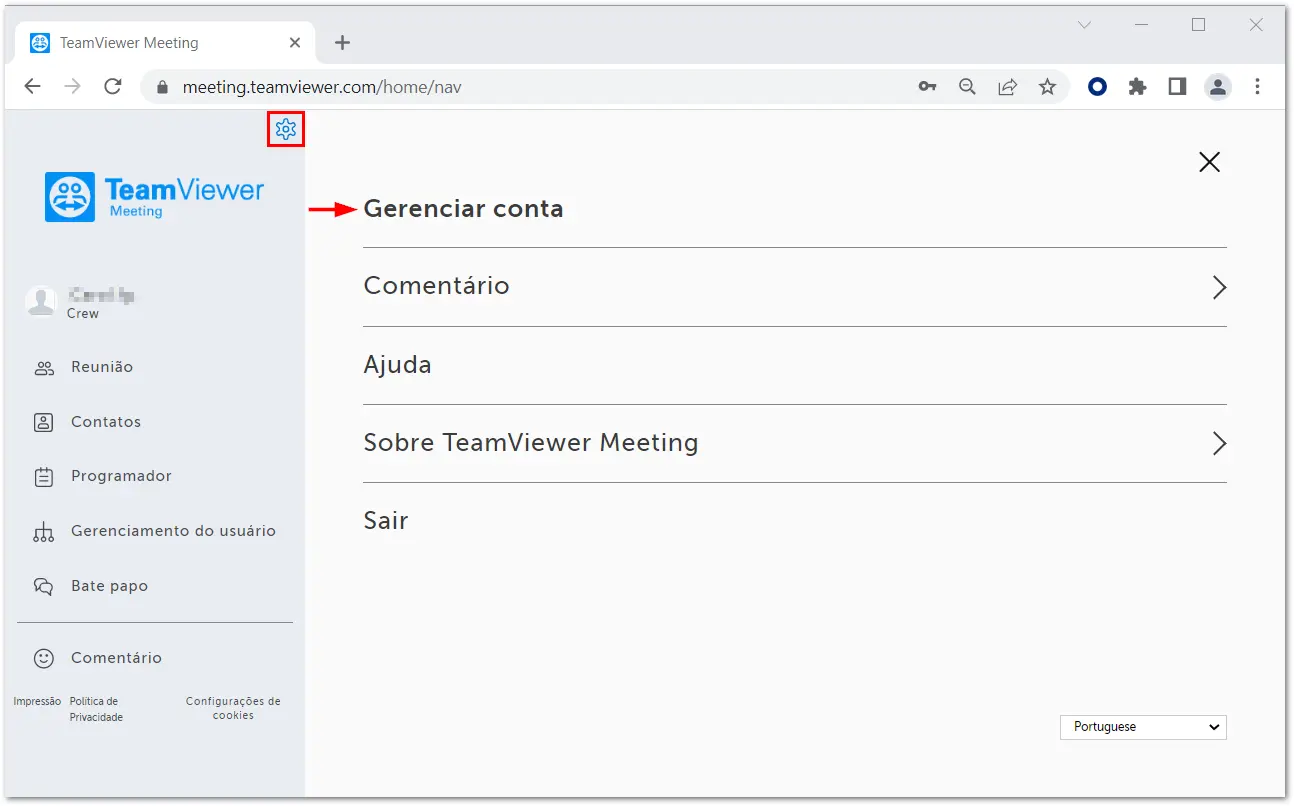Open a new browser tab
The width and height of the screenshot is (1294, 806).
(x=342, y=43)
